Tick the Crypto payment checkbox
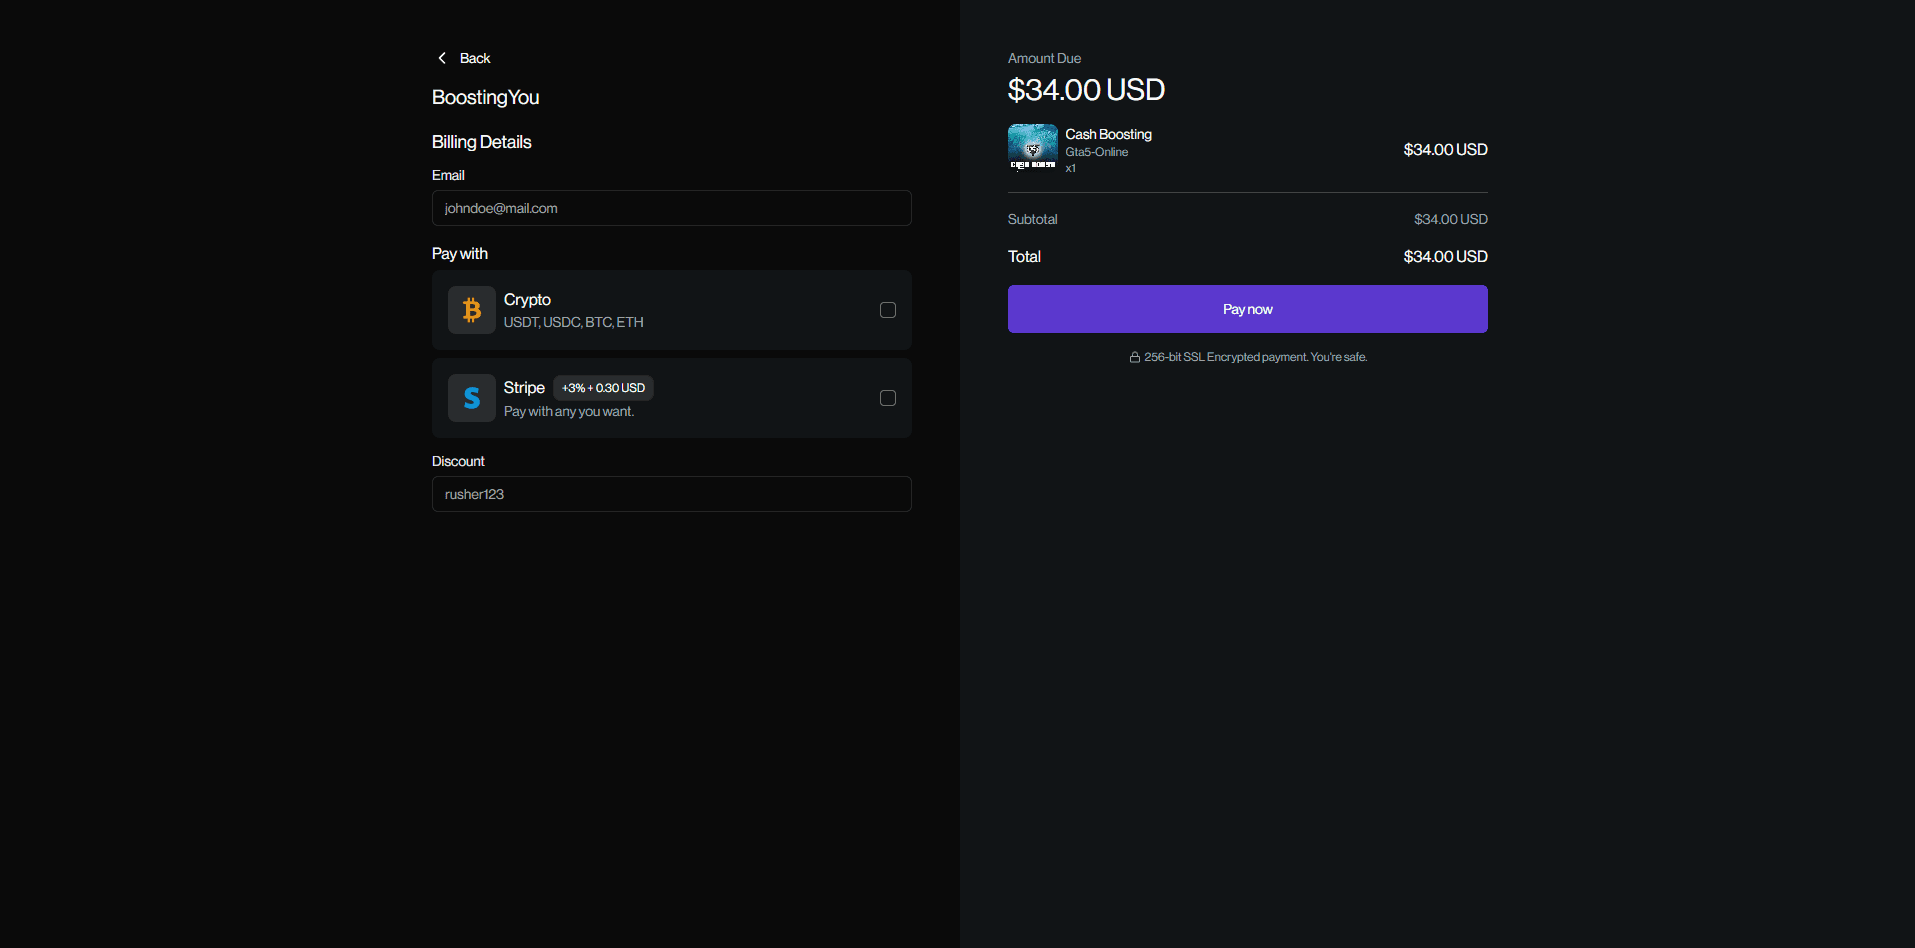Image resolution: width=1915 pixels, height=948 pixels. pos(888,310)
